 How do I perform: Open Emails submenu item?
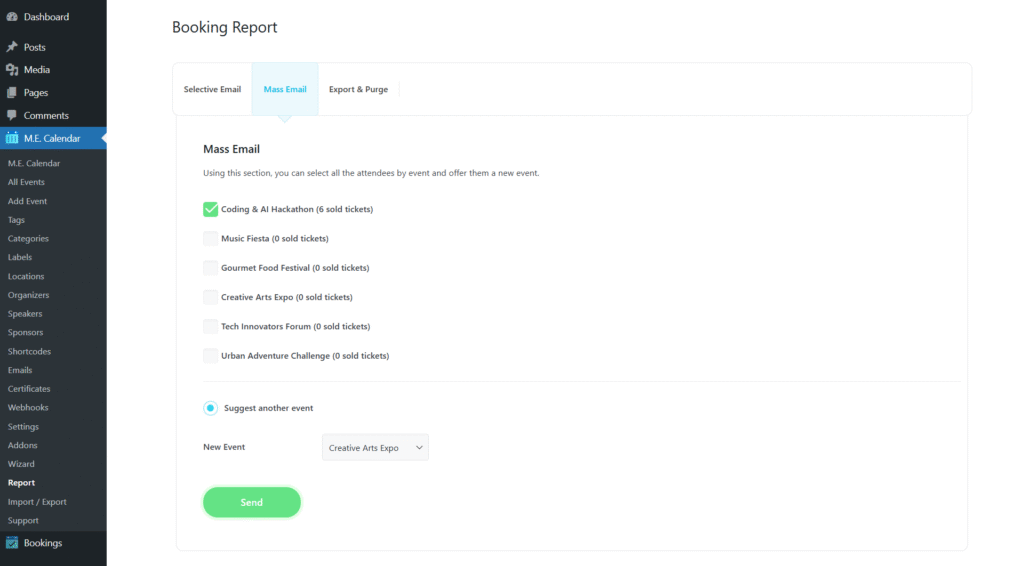[20, 370]
